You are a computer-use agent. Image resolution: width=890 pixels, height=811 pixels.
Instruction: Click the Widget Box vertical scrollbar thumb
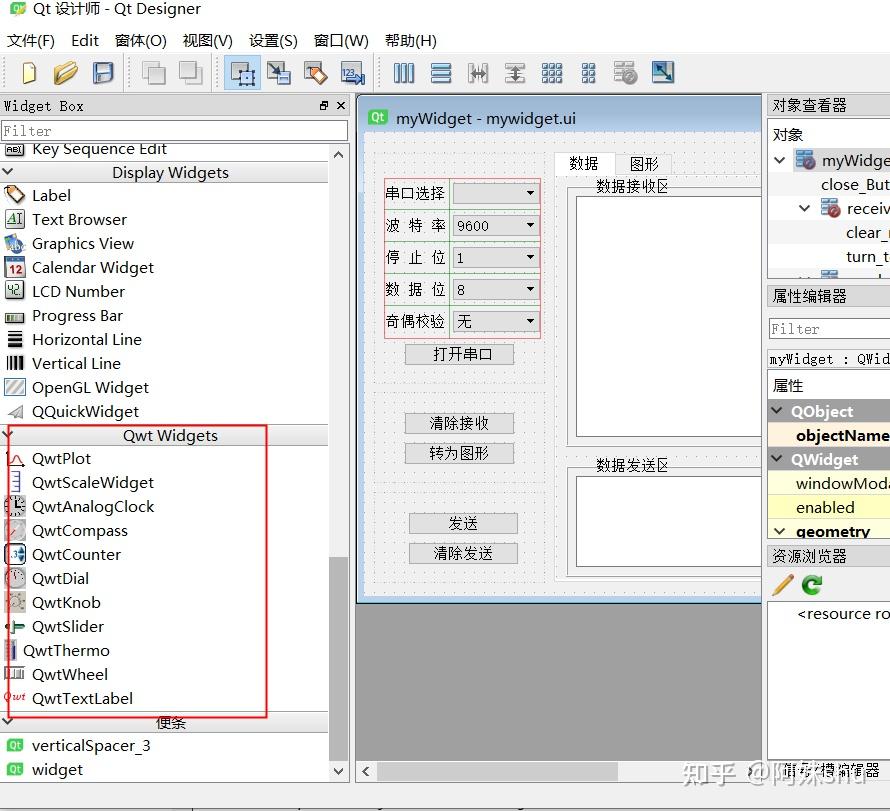[x=338, y=658]
